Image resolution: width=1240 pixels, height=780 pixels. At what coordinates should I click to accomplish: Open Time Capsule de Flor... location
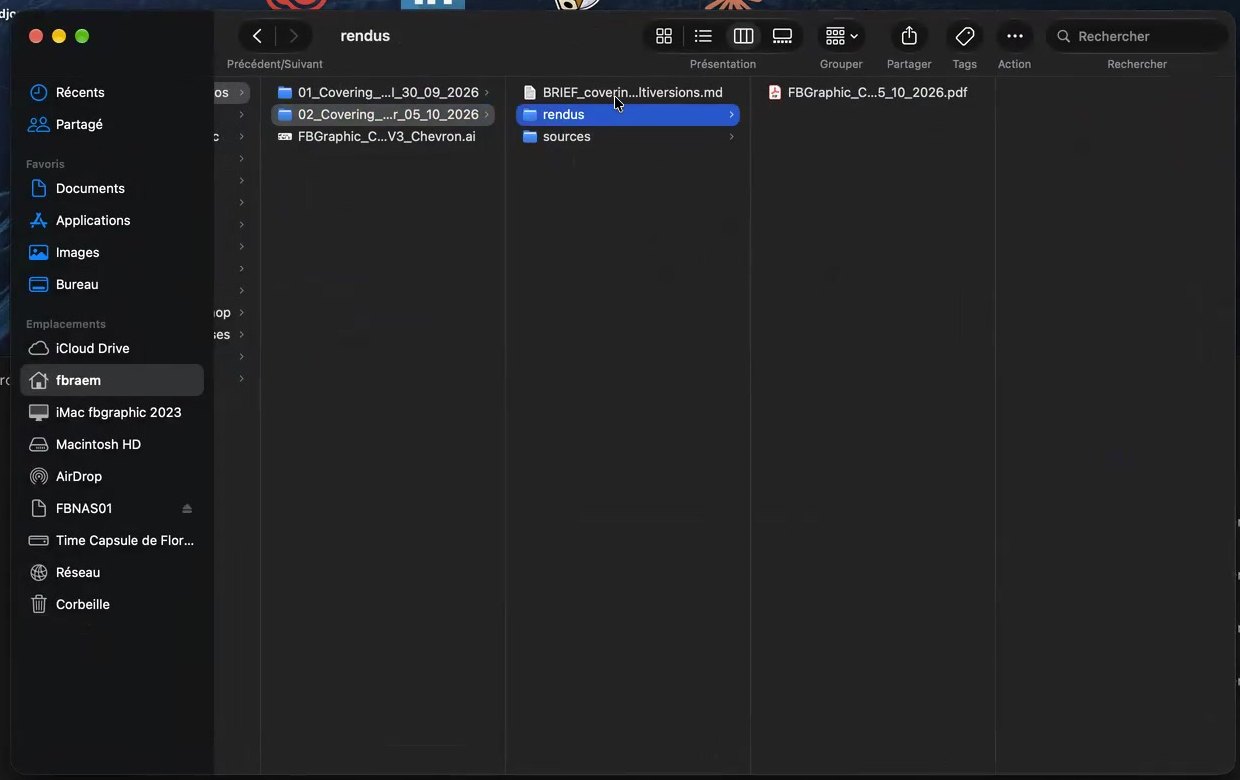(x=112, y=540)
